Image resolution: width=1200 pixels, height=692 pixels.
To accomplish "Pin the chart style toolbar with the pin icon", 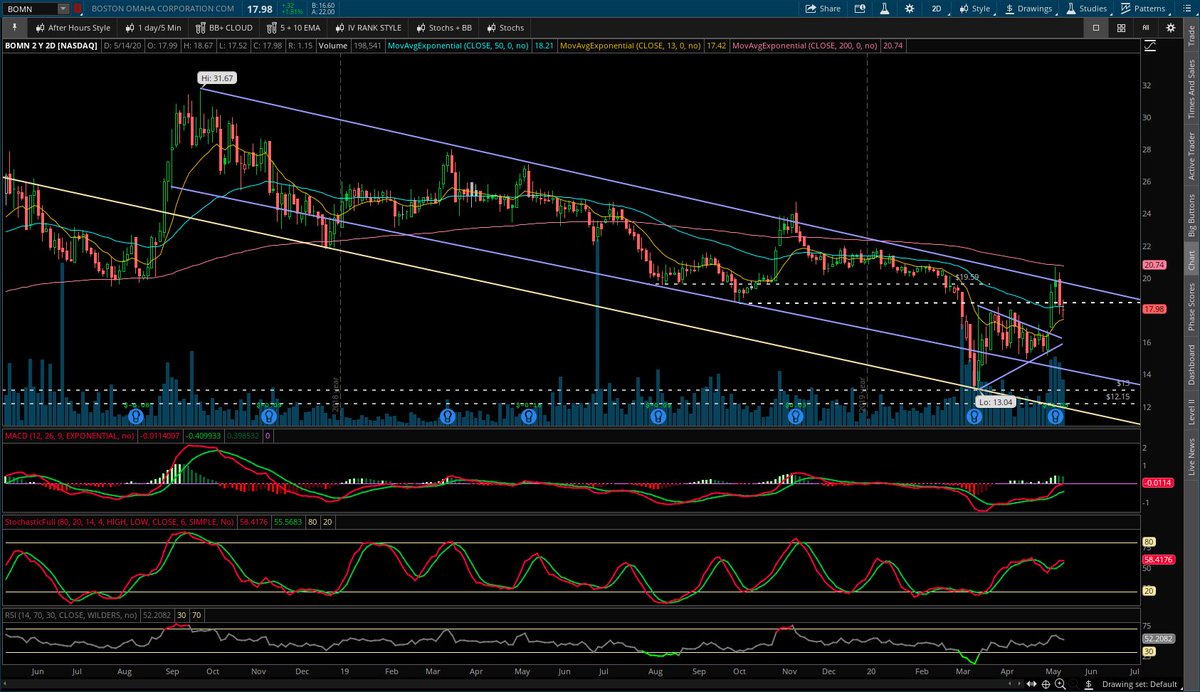I will 14,27.
